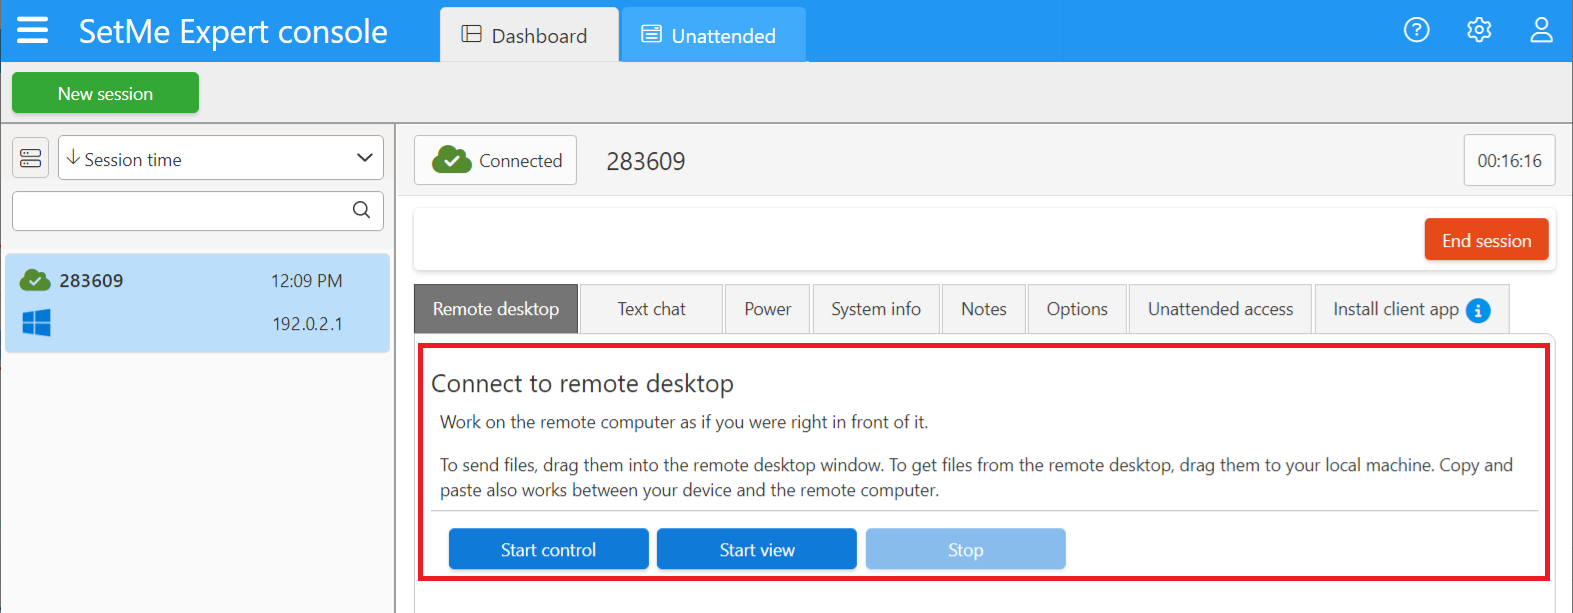Click the search magnifier icon
1573x613 pixels.
pos(361,210)
